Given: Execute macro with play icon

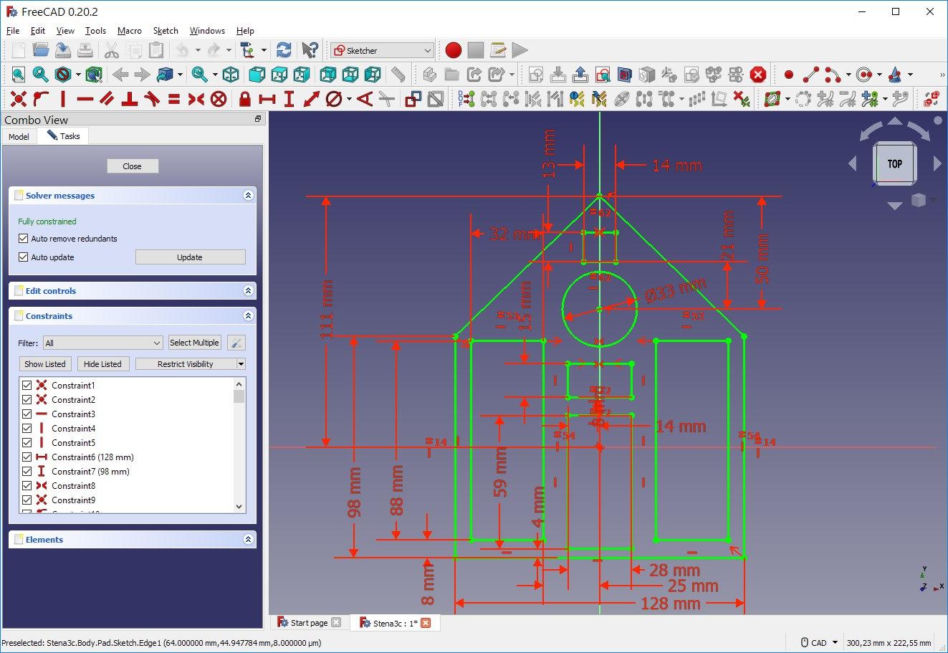Looking at the screenshot, I should pyautogui.click(x=519, y=50).
